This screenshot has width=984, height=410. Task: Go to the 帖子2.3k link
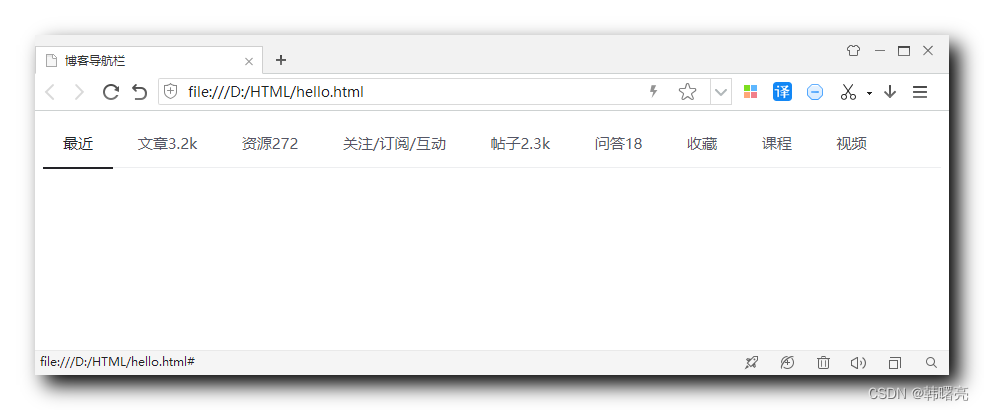point(520,144)
